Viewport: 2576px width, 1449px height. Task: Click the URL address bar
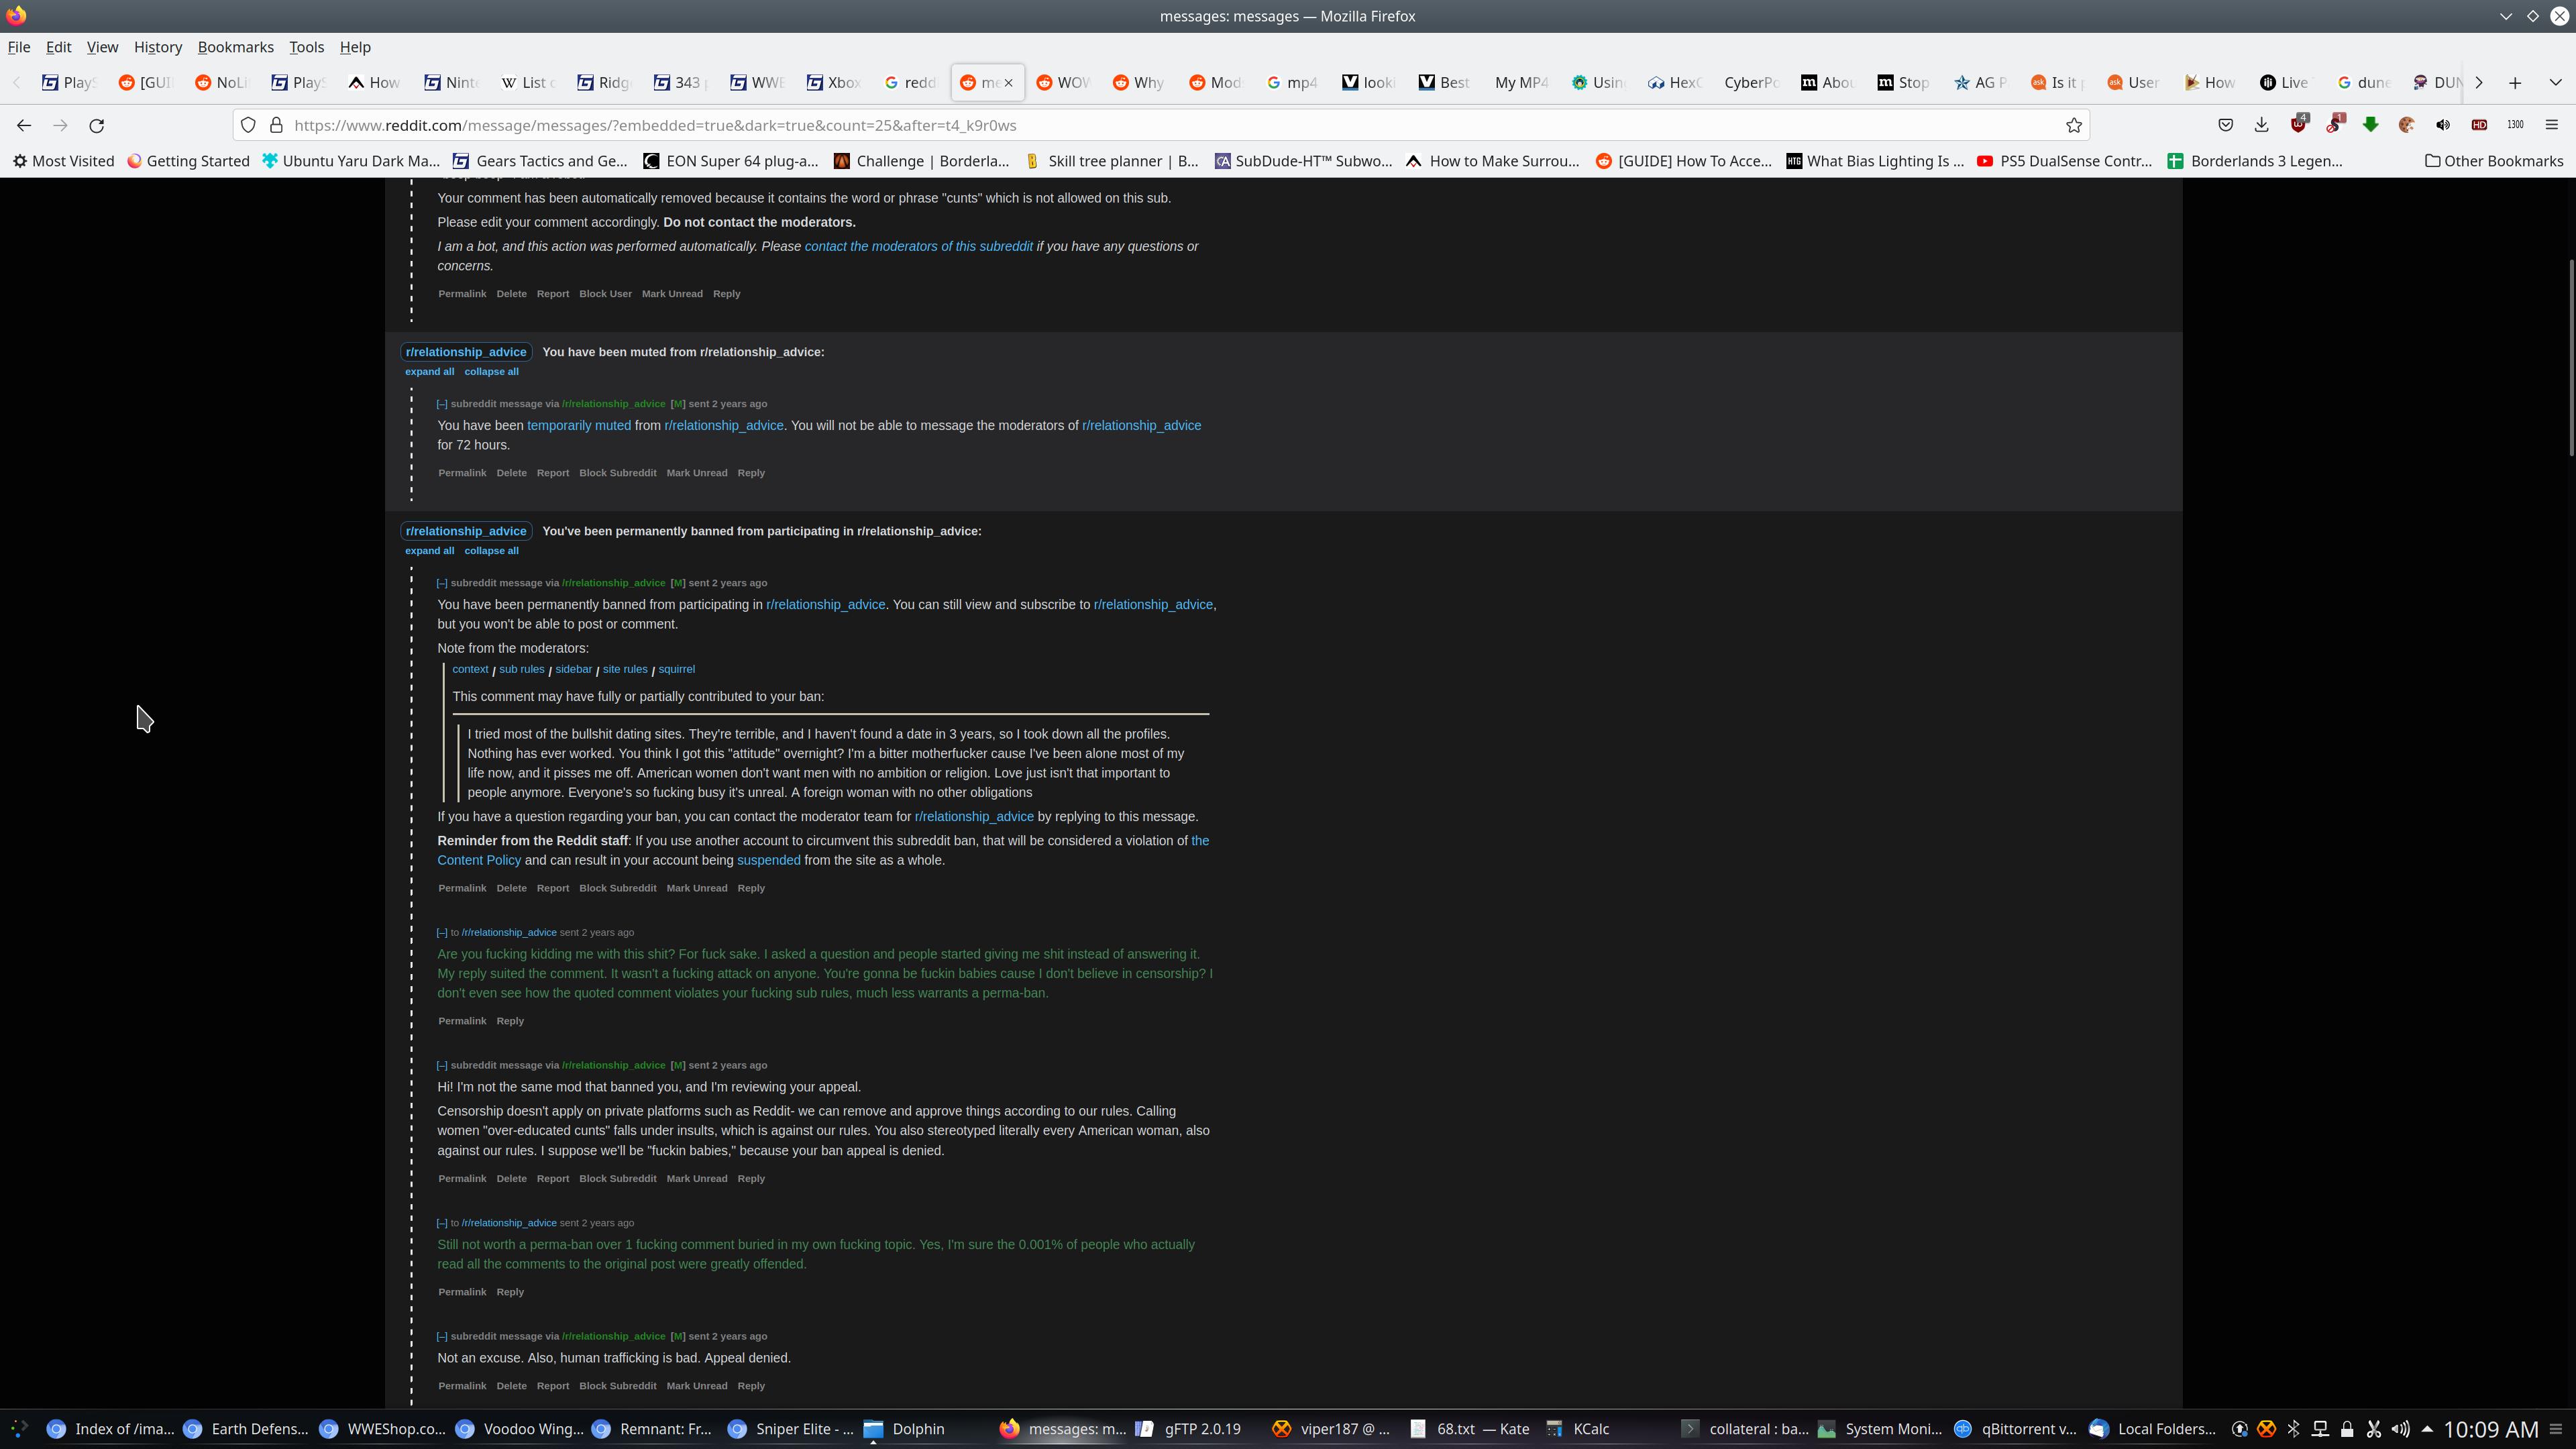pos(1150,125)
